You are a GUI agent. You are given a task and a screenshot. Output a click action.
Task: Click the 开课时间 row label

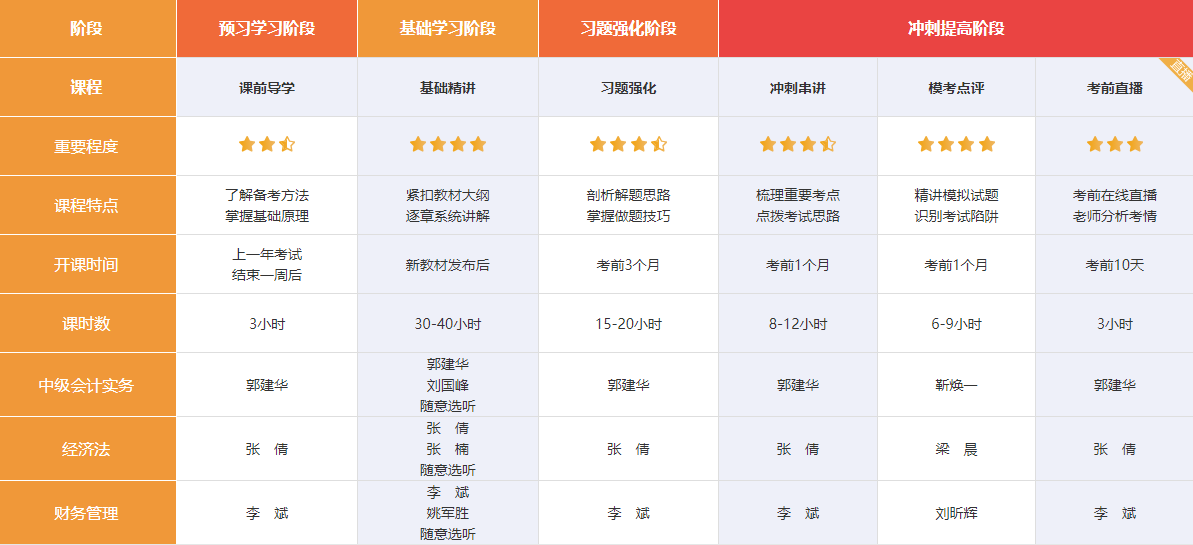(87, 265)
